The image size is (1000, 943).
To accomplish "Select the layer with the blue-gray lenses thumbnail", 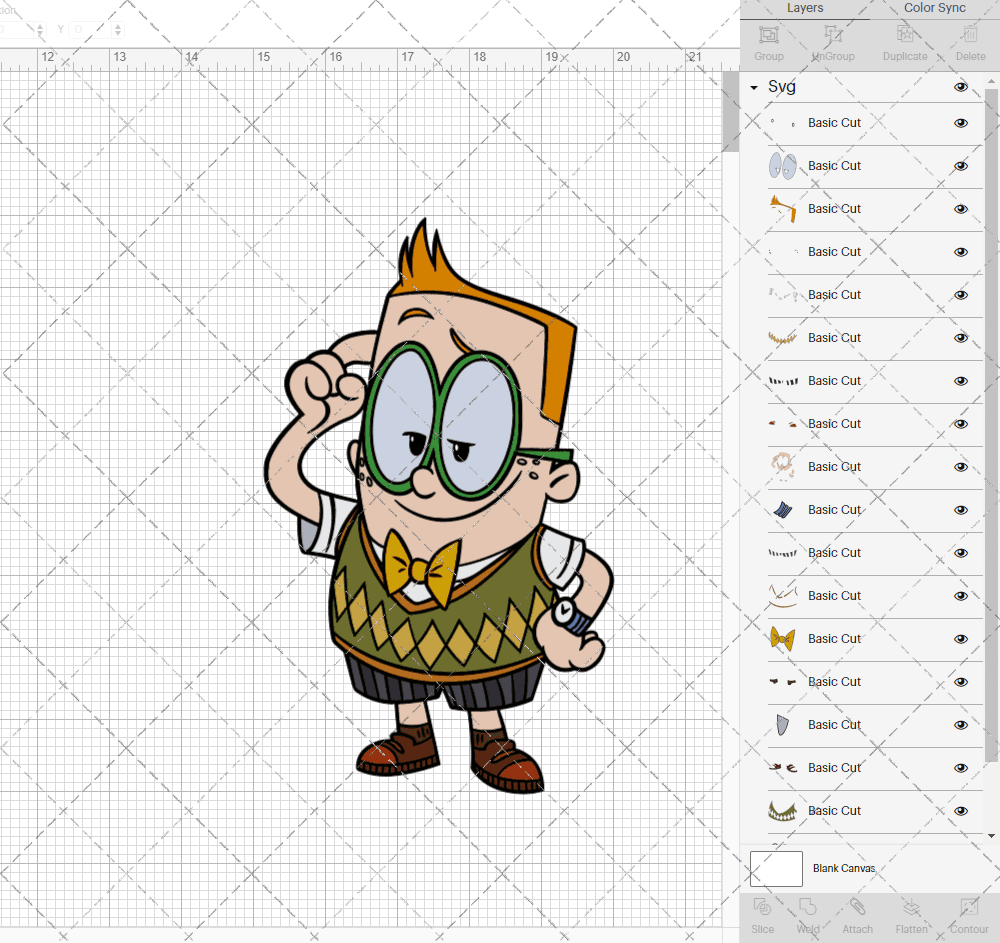I will tap(874, 166).
